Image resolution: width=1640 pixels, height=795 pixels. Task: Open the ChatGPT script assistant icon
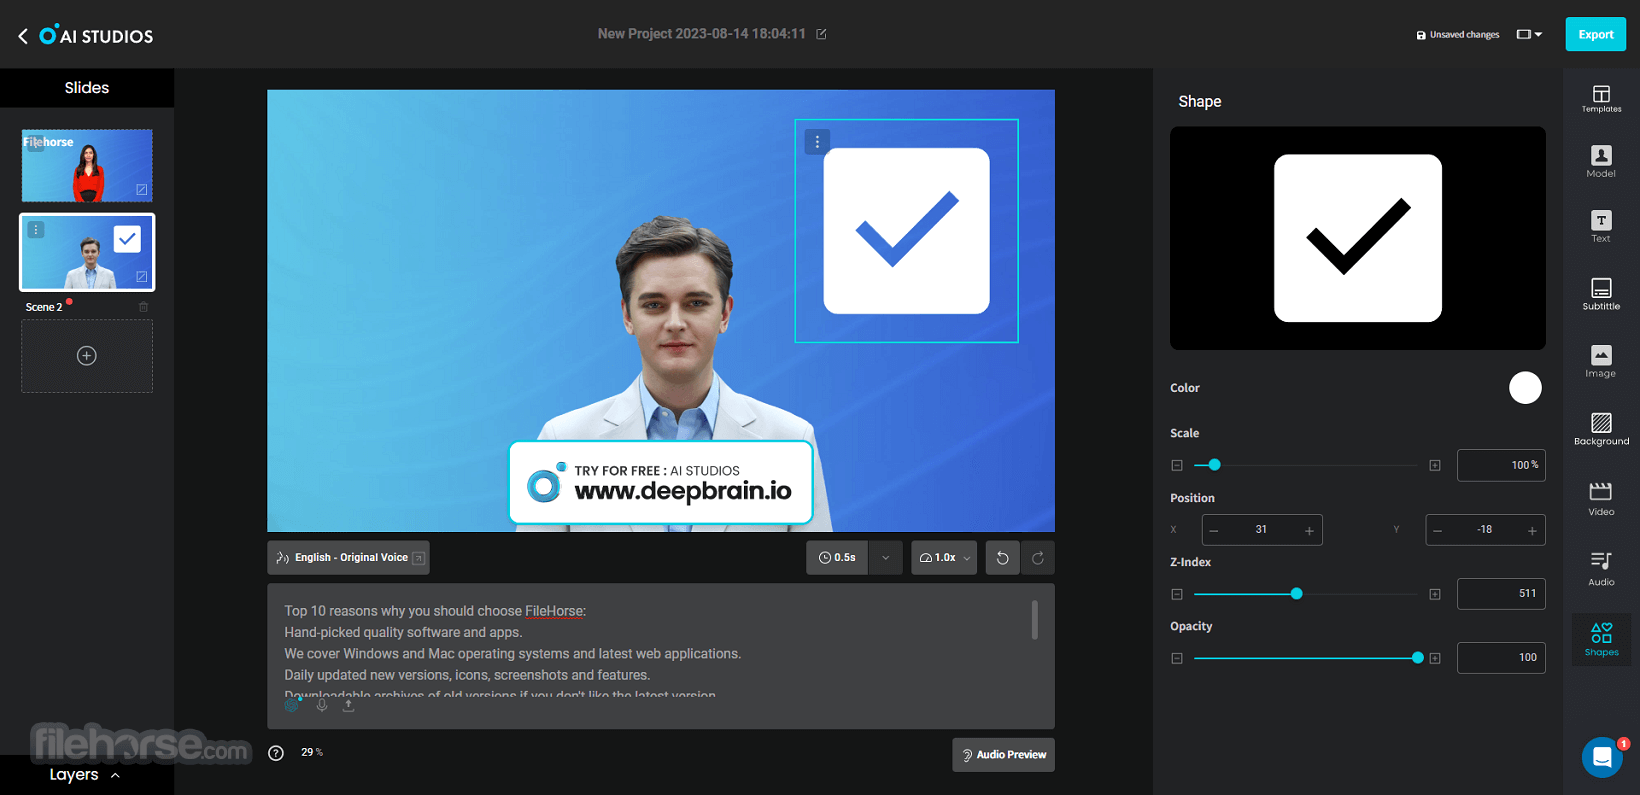point(292,705)
